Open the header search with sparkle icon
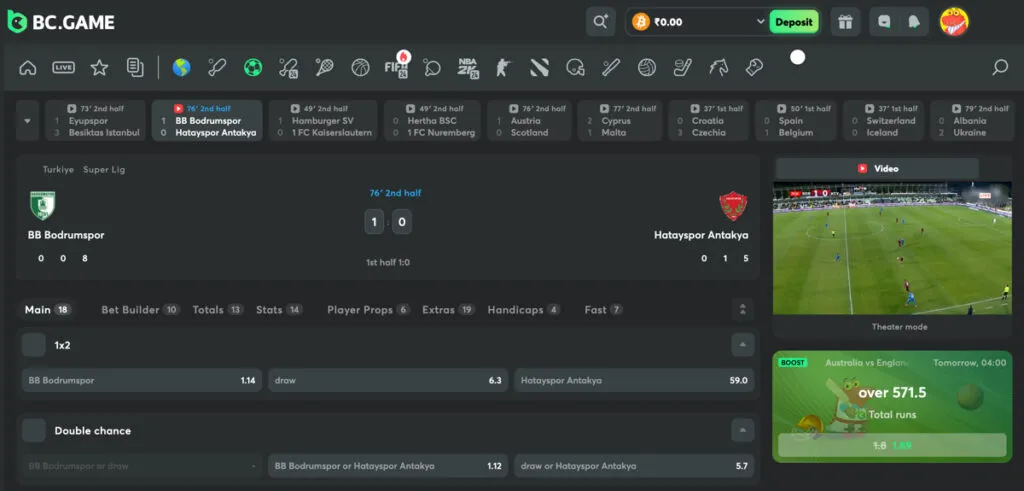The width and height of the screenshot is (1024, 491). tap(601, 22)
